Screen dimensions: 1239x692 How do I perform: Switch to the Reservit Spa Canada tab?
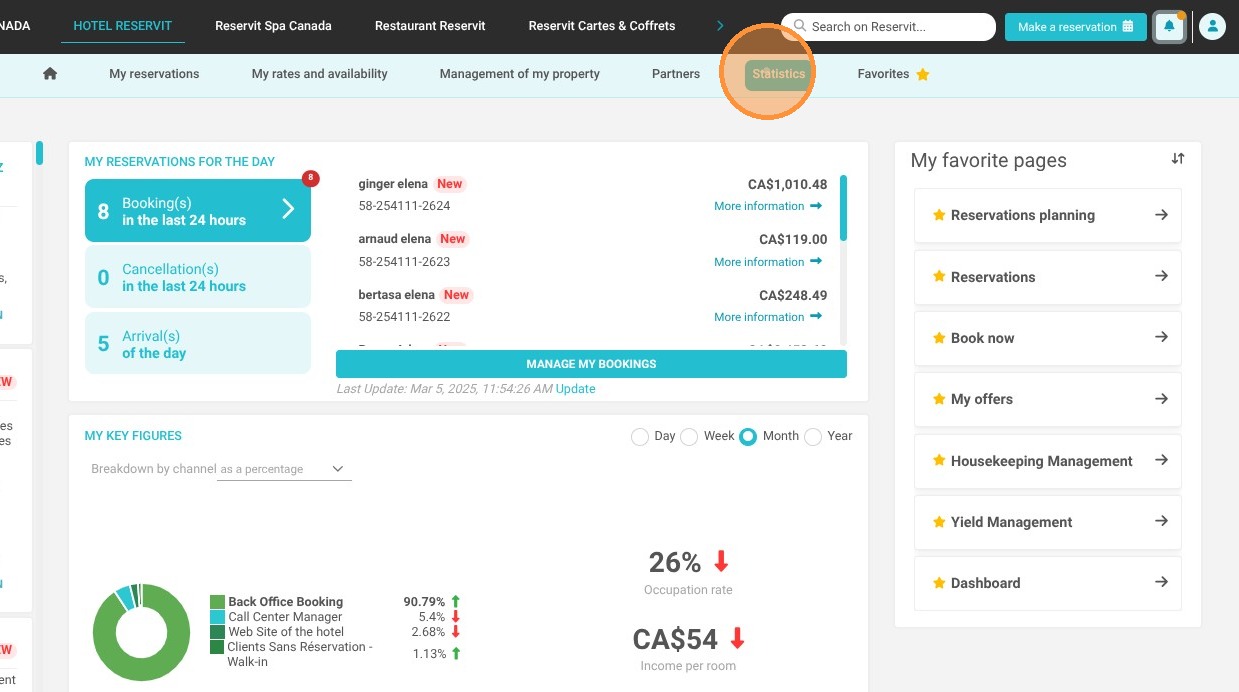273,26
